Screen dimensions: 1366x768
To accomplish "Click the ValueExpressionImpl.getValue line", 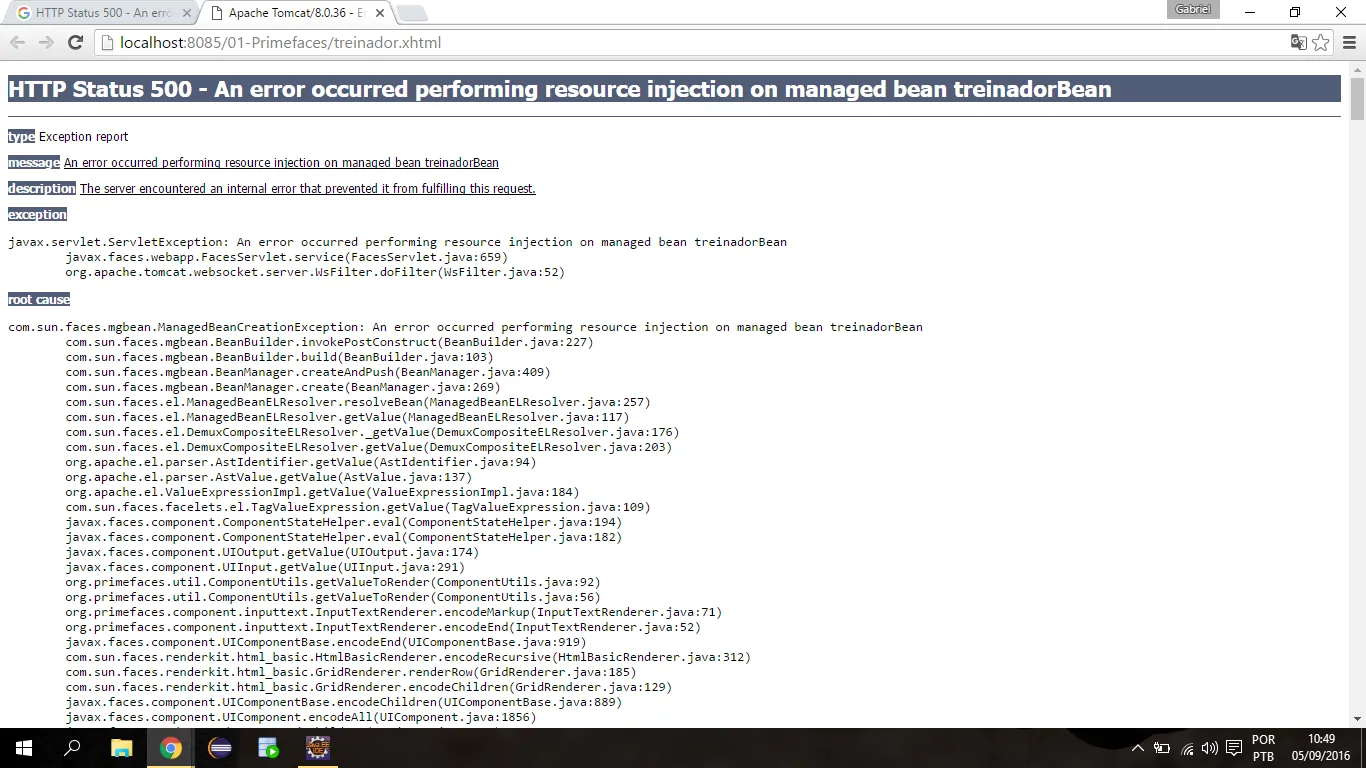I will click(x=322, y=492).
